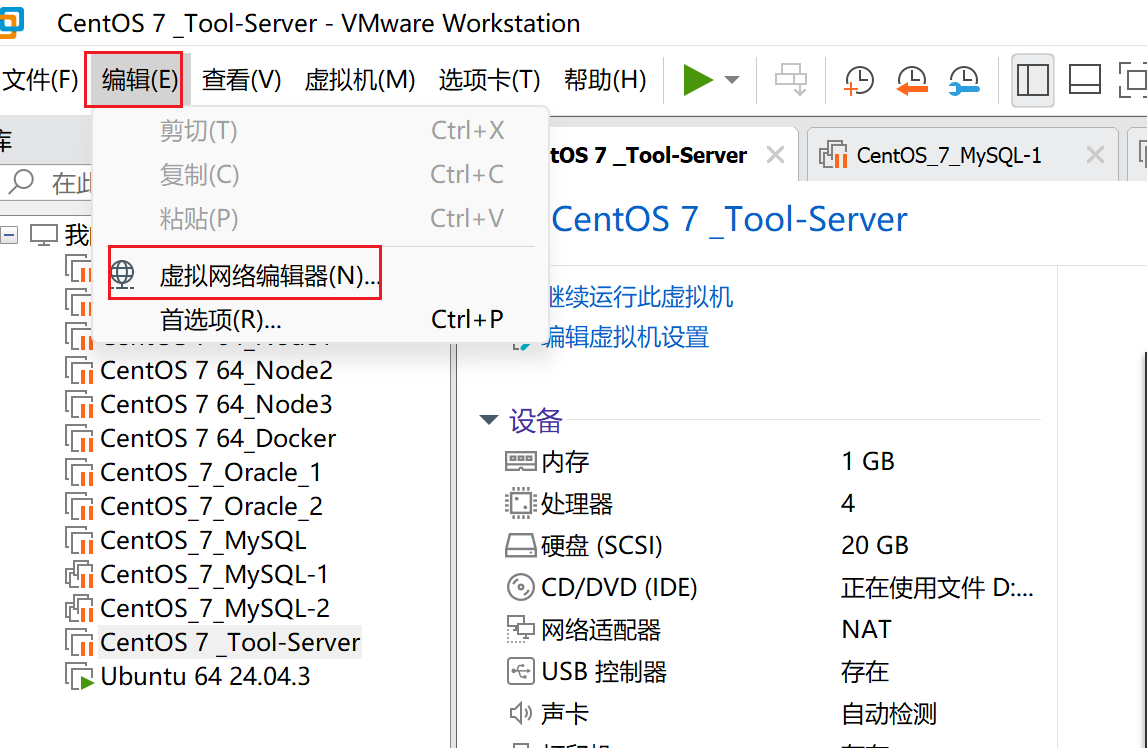Screen dimensions: 1147x748
Task: Click the suspended VM icon beside CentOS_7_Oracle_1
Action: [x=79, y=472]
